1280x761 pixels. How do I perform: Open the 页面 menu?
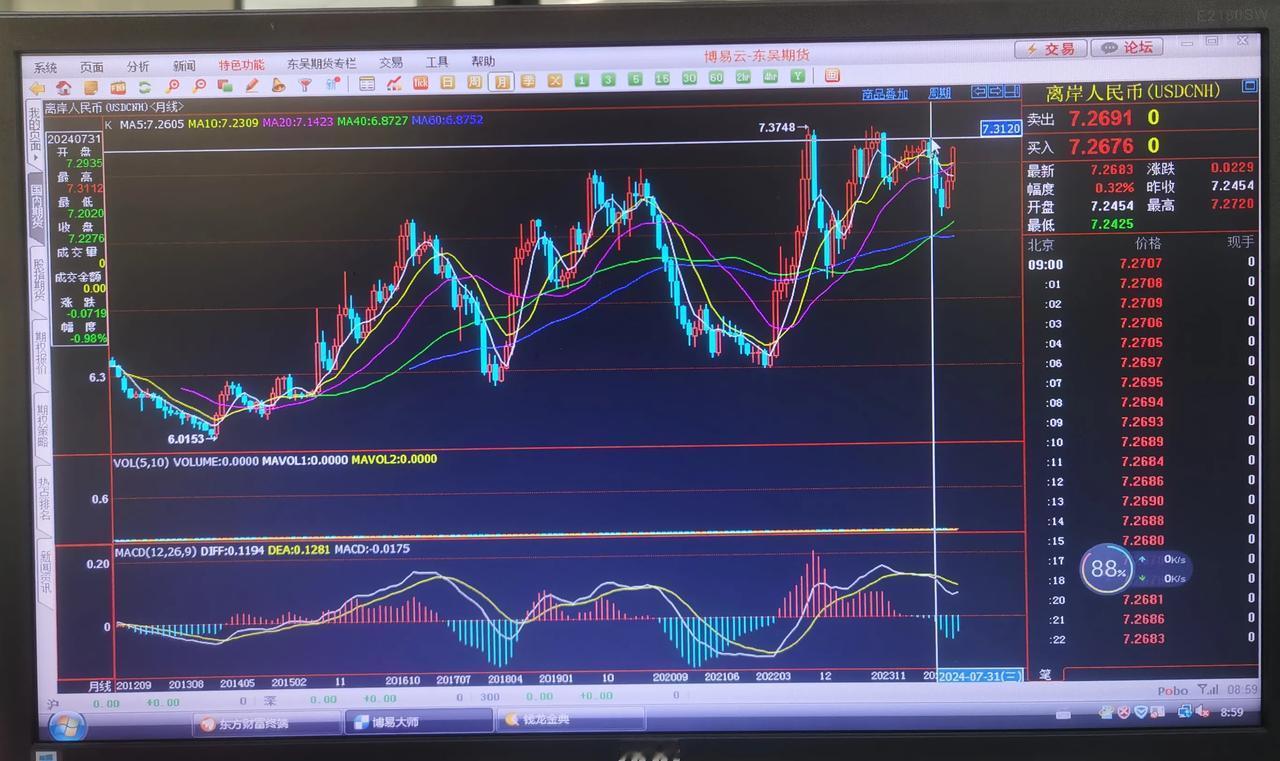pos(91,67)
